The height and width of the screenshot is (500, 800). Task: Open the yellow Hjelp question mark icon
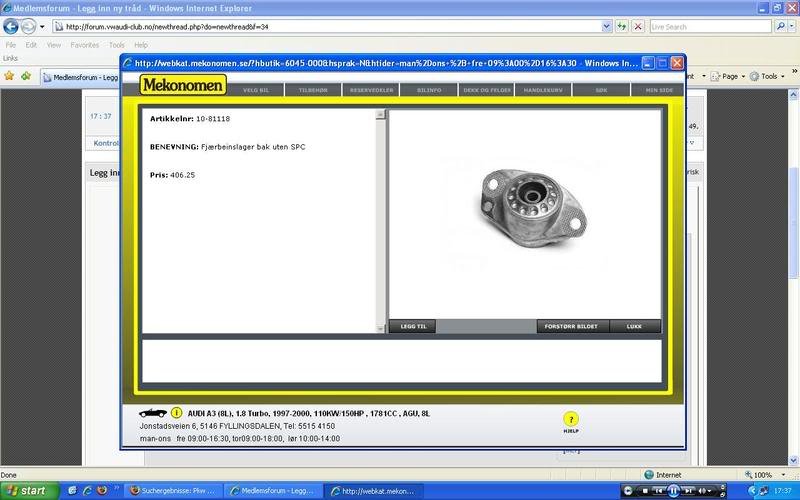coord(571,420)
